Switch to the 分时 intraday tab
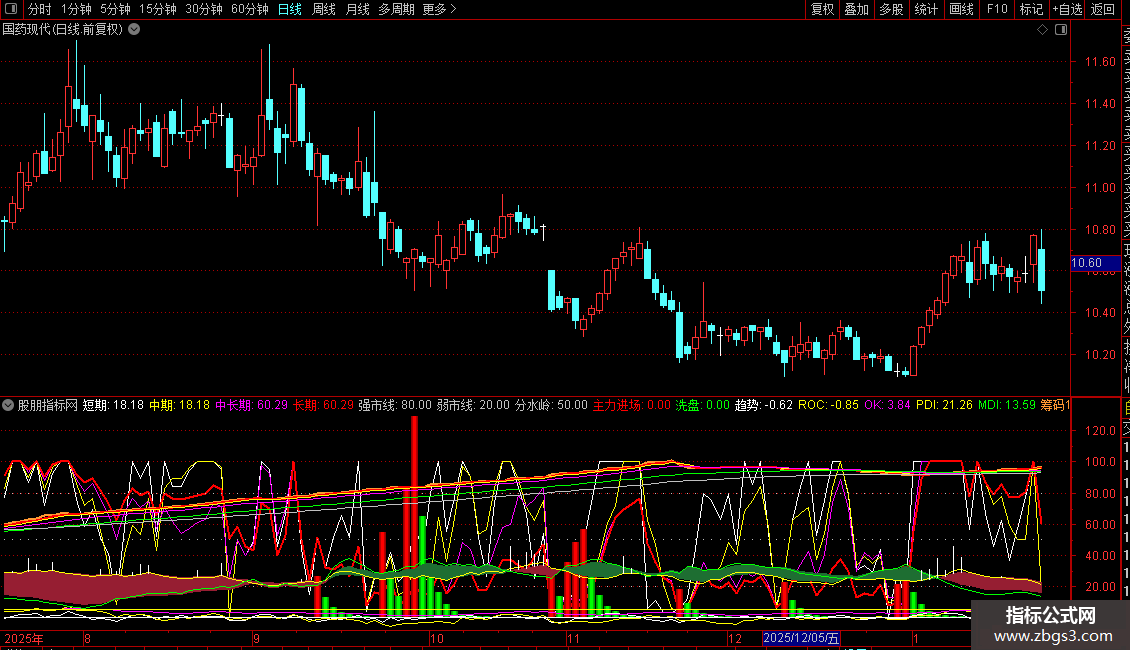This screenshot has height=650, width=1130. tap(39, 9)
